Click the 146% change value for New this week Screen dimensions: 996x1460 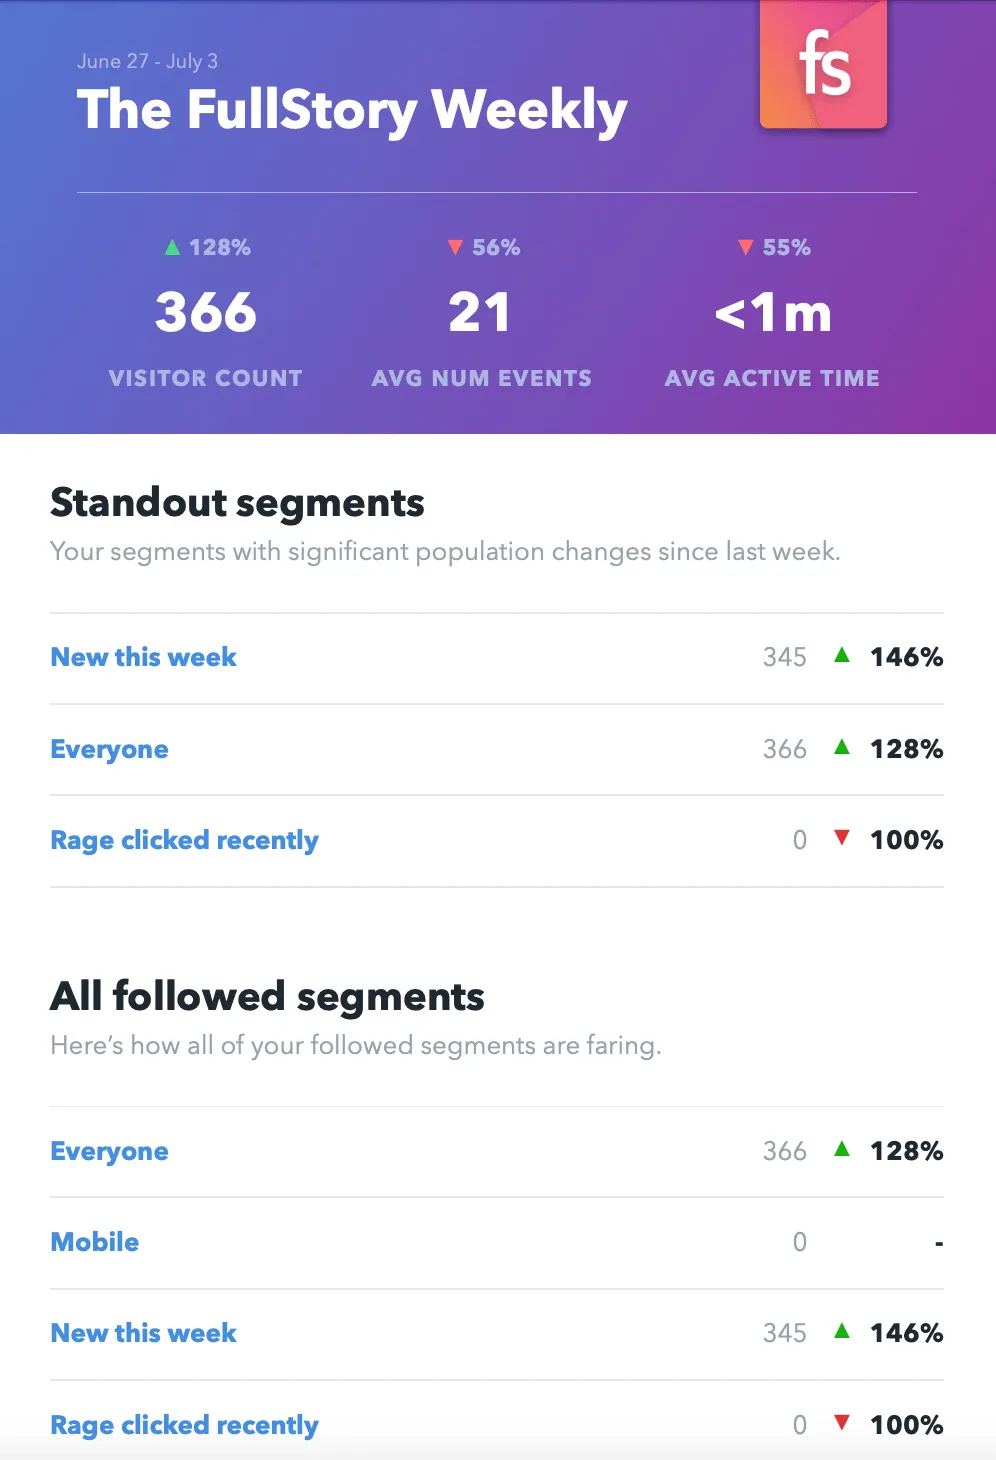906,656
